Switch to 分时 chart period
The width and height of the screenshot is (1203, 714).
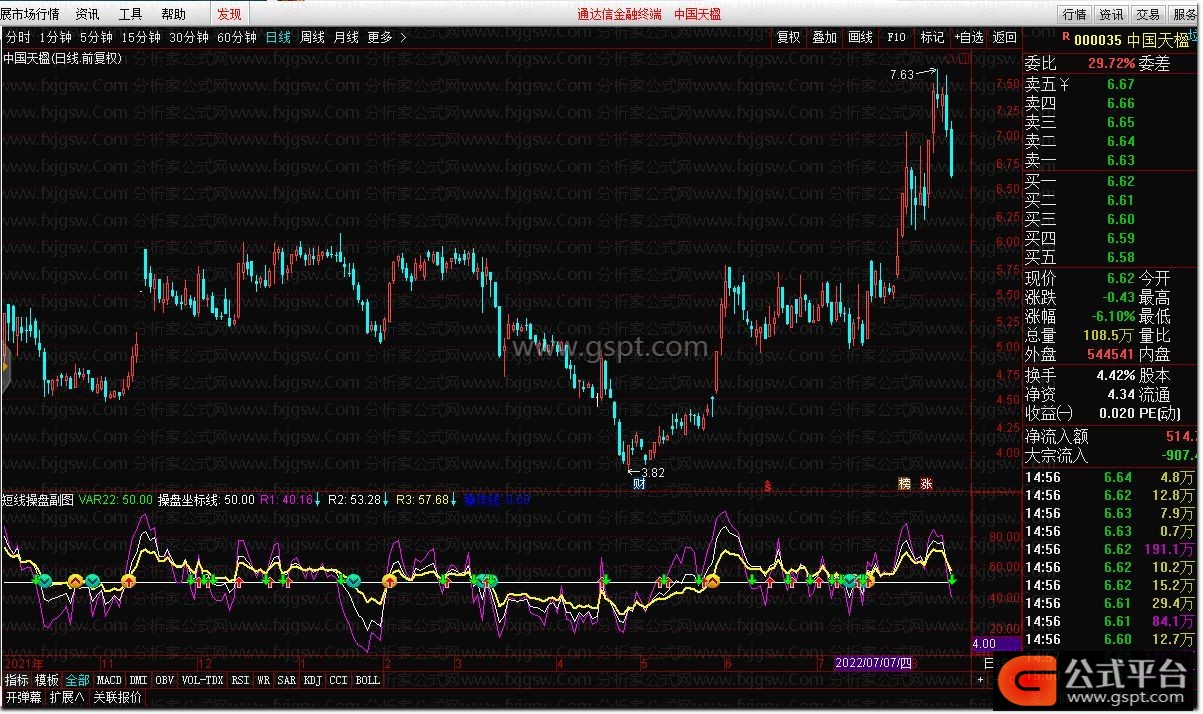pyautogui.click(x=18, y=37)
